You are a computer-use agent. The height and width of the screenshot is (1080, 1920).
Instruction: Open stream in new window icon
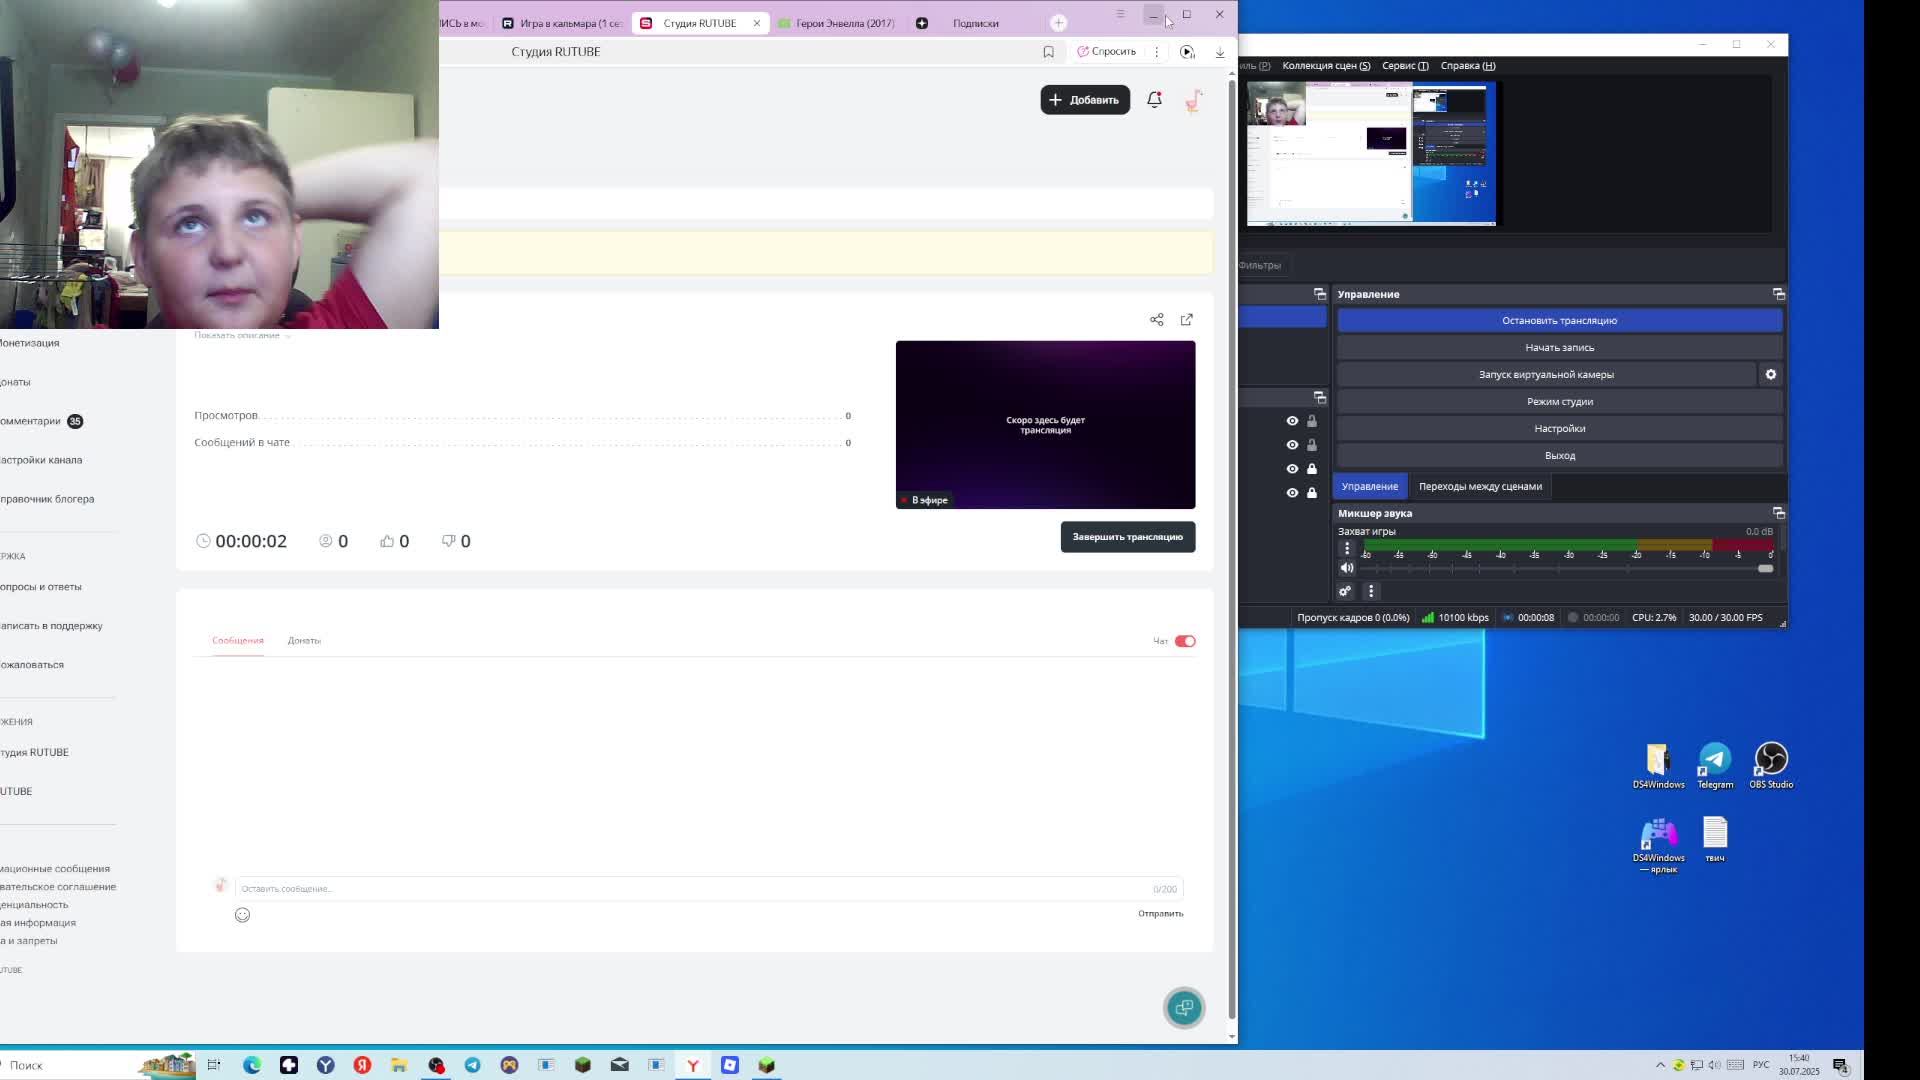click(1186, 320)
